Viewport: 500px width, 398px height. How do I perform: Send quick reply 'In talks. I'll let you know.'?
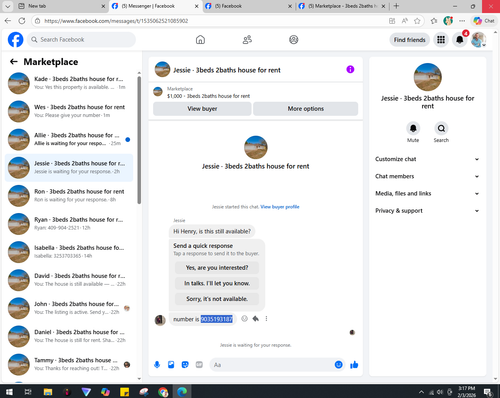tap(217, 283)
